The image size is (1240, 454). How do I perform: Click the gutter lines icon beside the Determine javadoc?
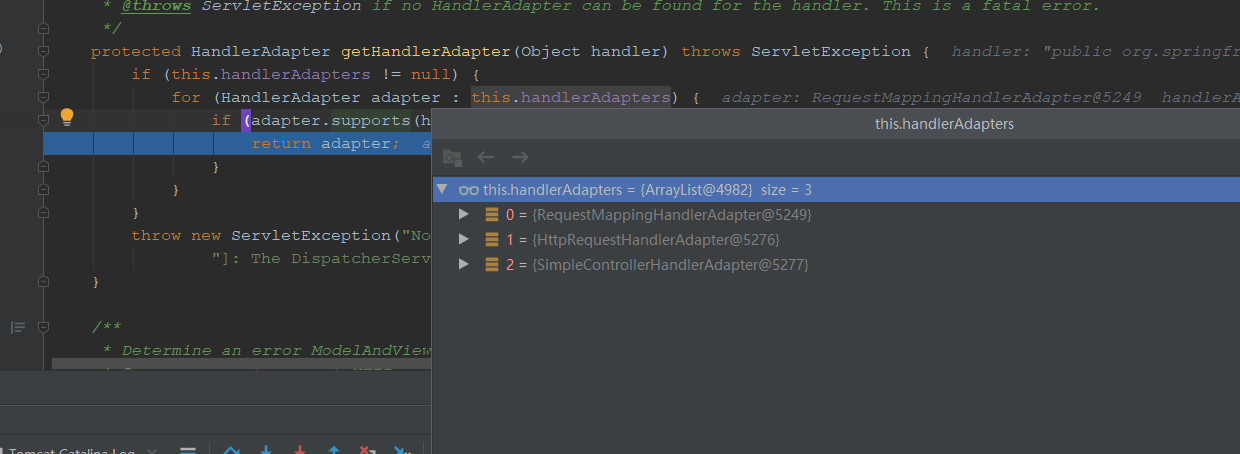pyautogui.click(x=17, y=327)
